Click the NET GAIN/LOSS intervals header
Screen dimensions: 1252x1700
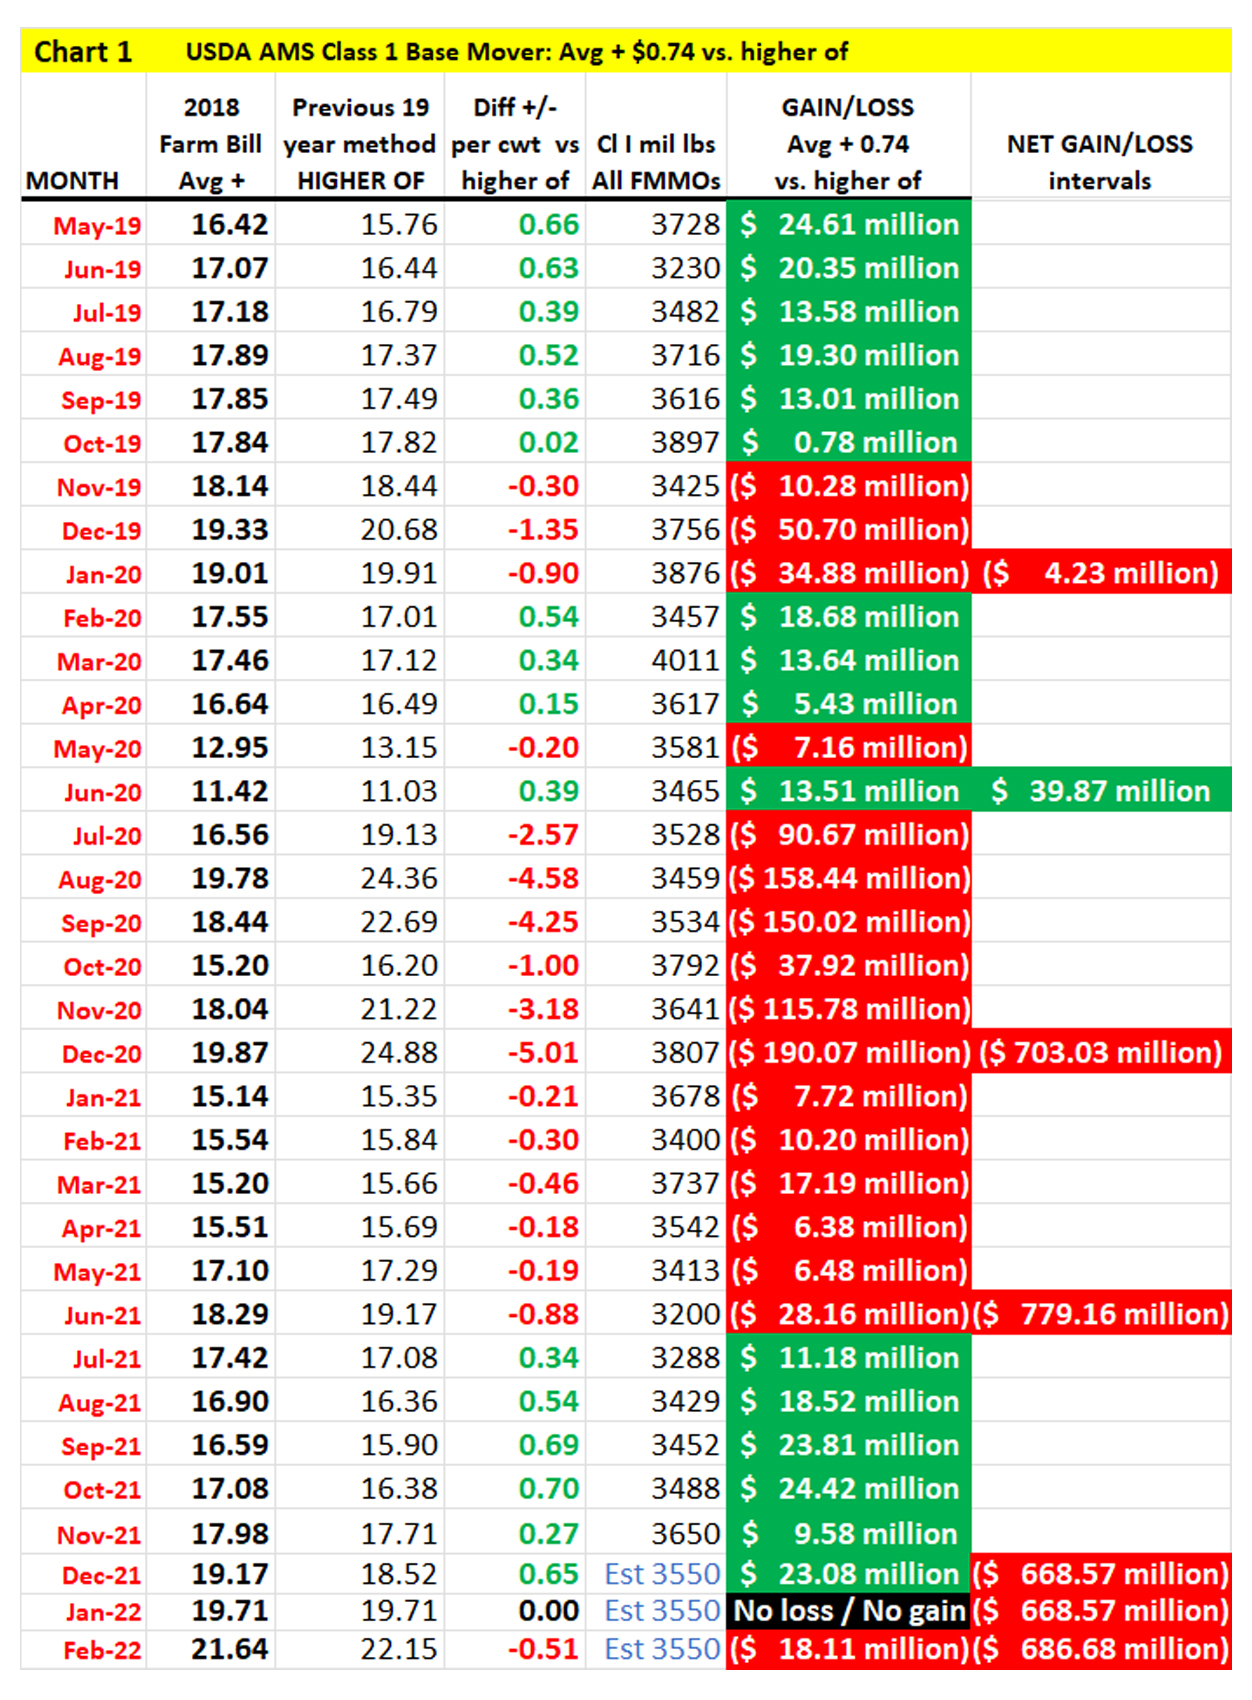[x=1099, y=162]
